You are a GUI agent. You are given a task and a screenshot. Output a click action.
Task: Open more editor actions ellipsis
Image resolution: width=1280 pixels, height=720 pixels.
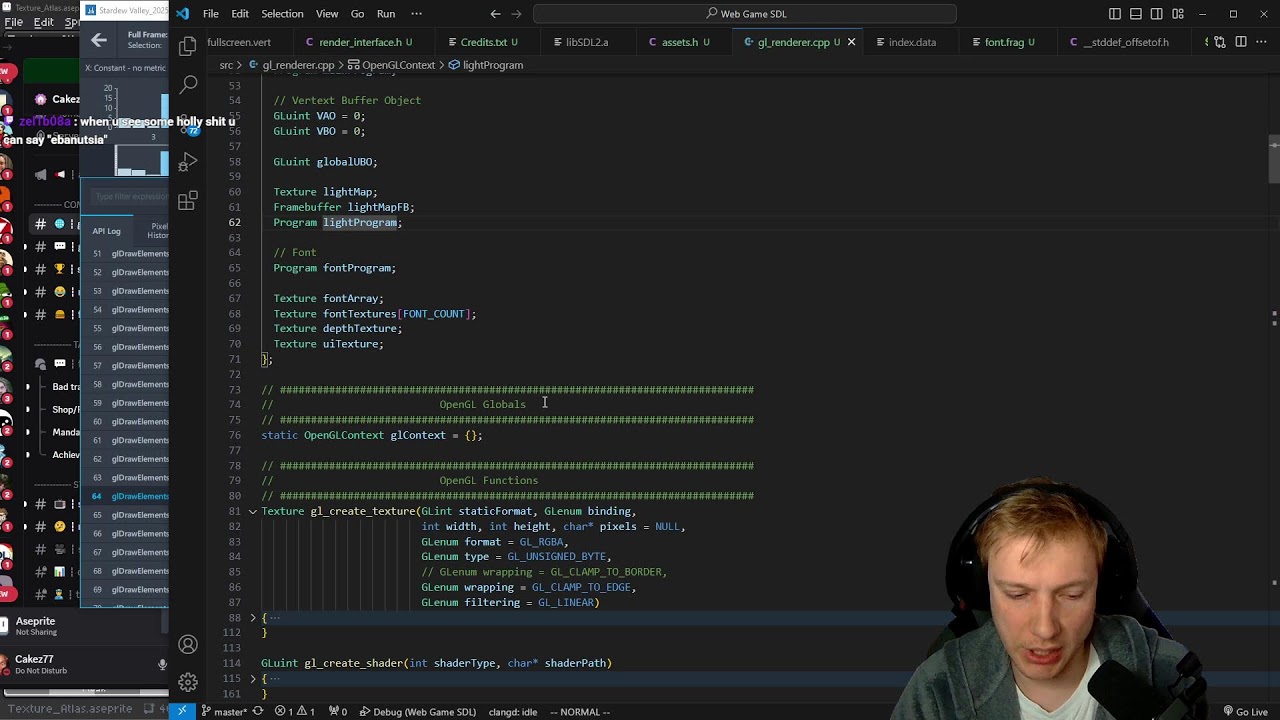click(1262, 42)
